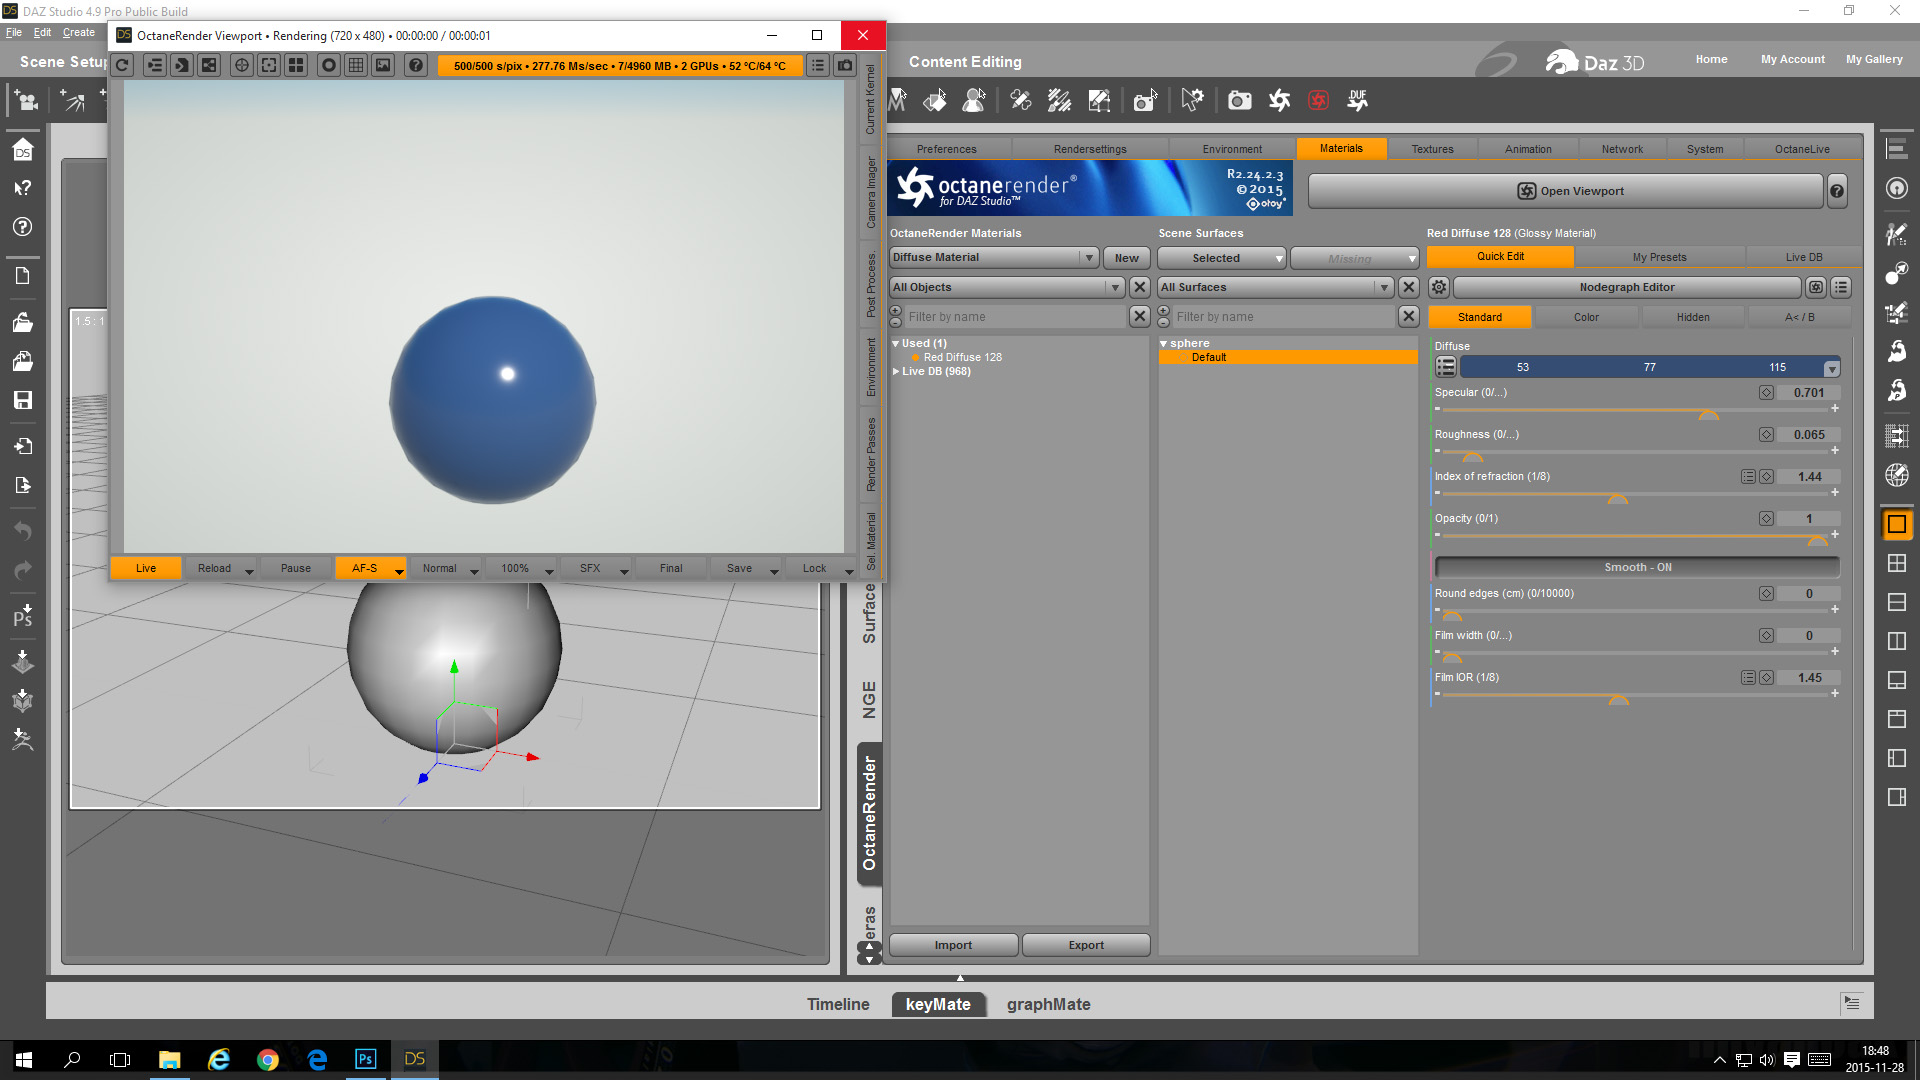Click the gear icon beside Nodegraph Editor
Screen dimensions: 1920x1080
click(x=1438, y=287)
